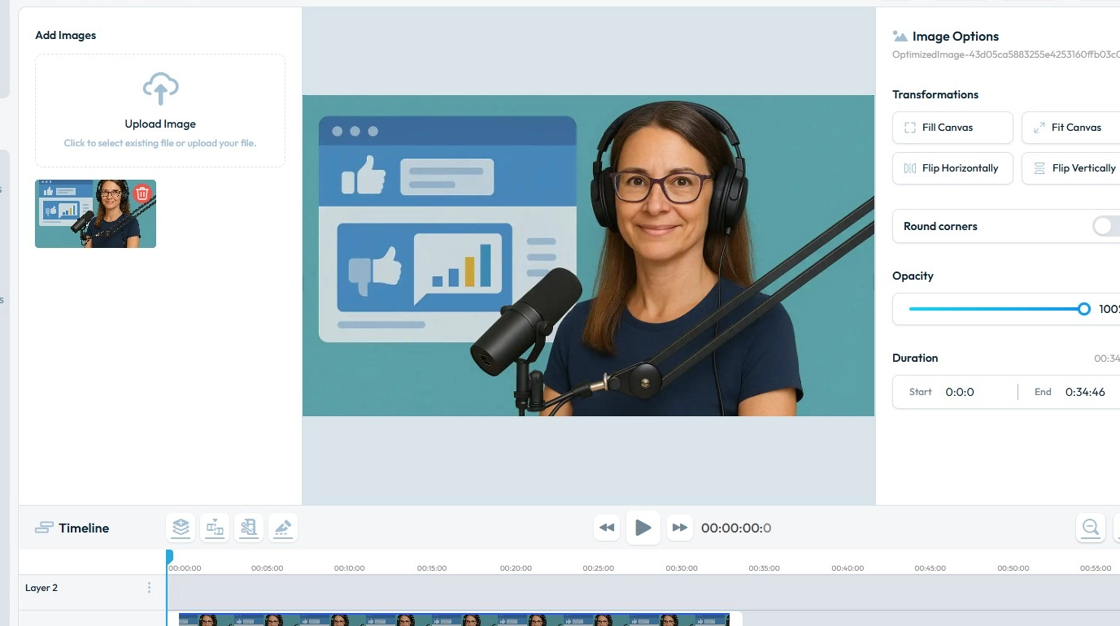The width and height of the screenshot is (1120, 626).
Task: Flip the image vertically
Action: point(1071,168)
